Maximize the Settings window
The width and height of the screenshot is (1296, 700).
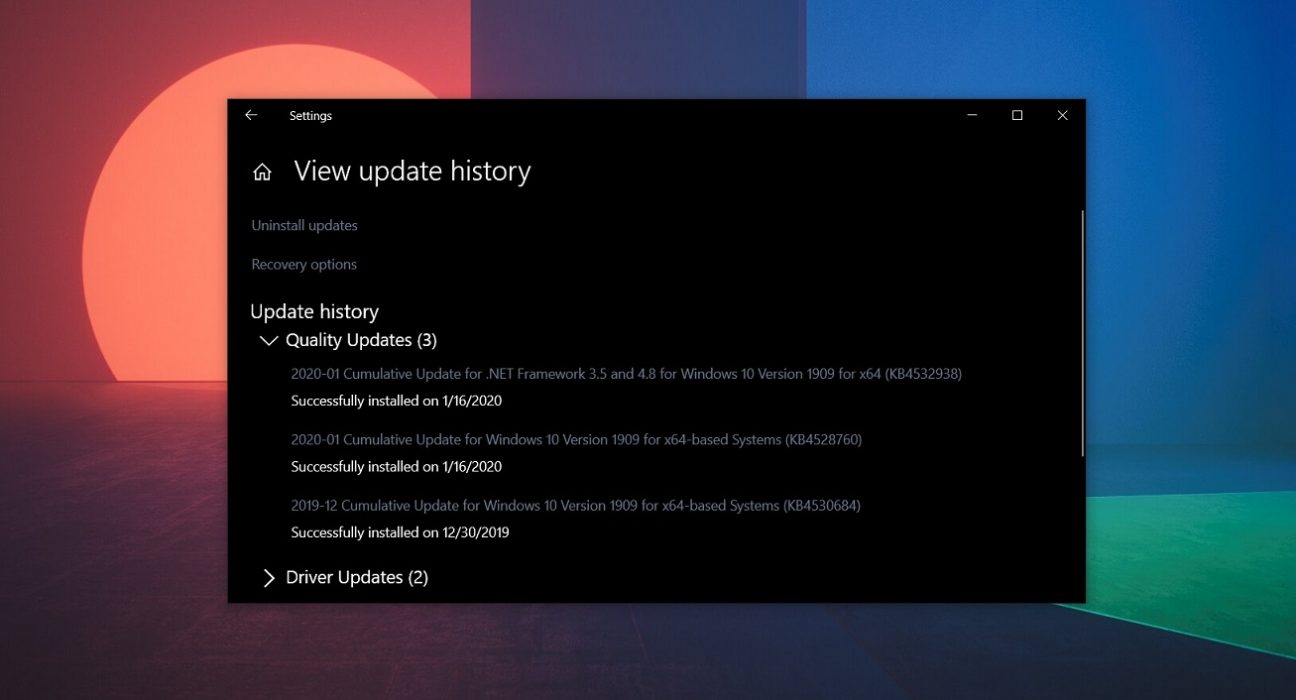click(1017, 115)
